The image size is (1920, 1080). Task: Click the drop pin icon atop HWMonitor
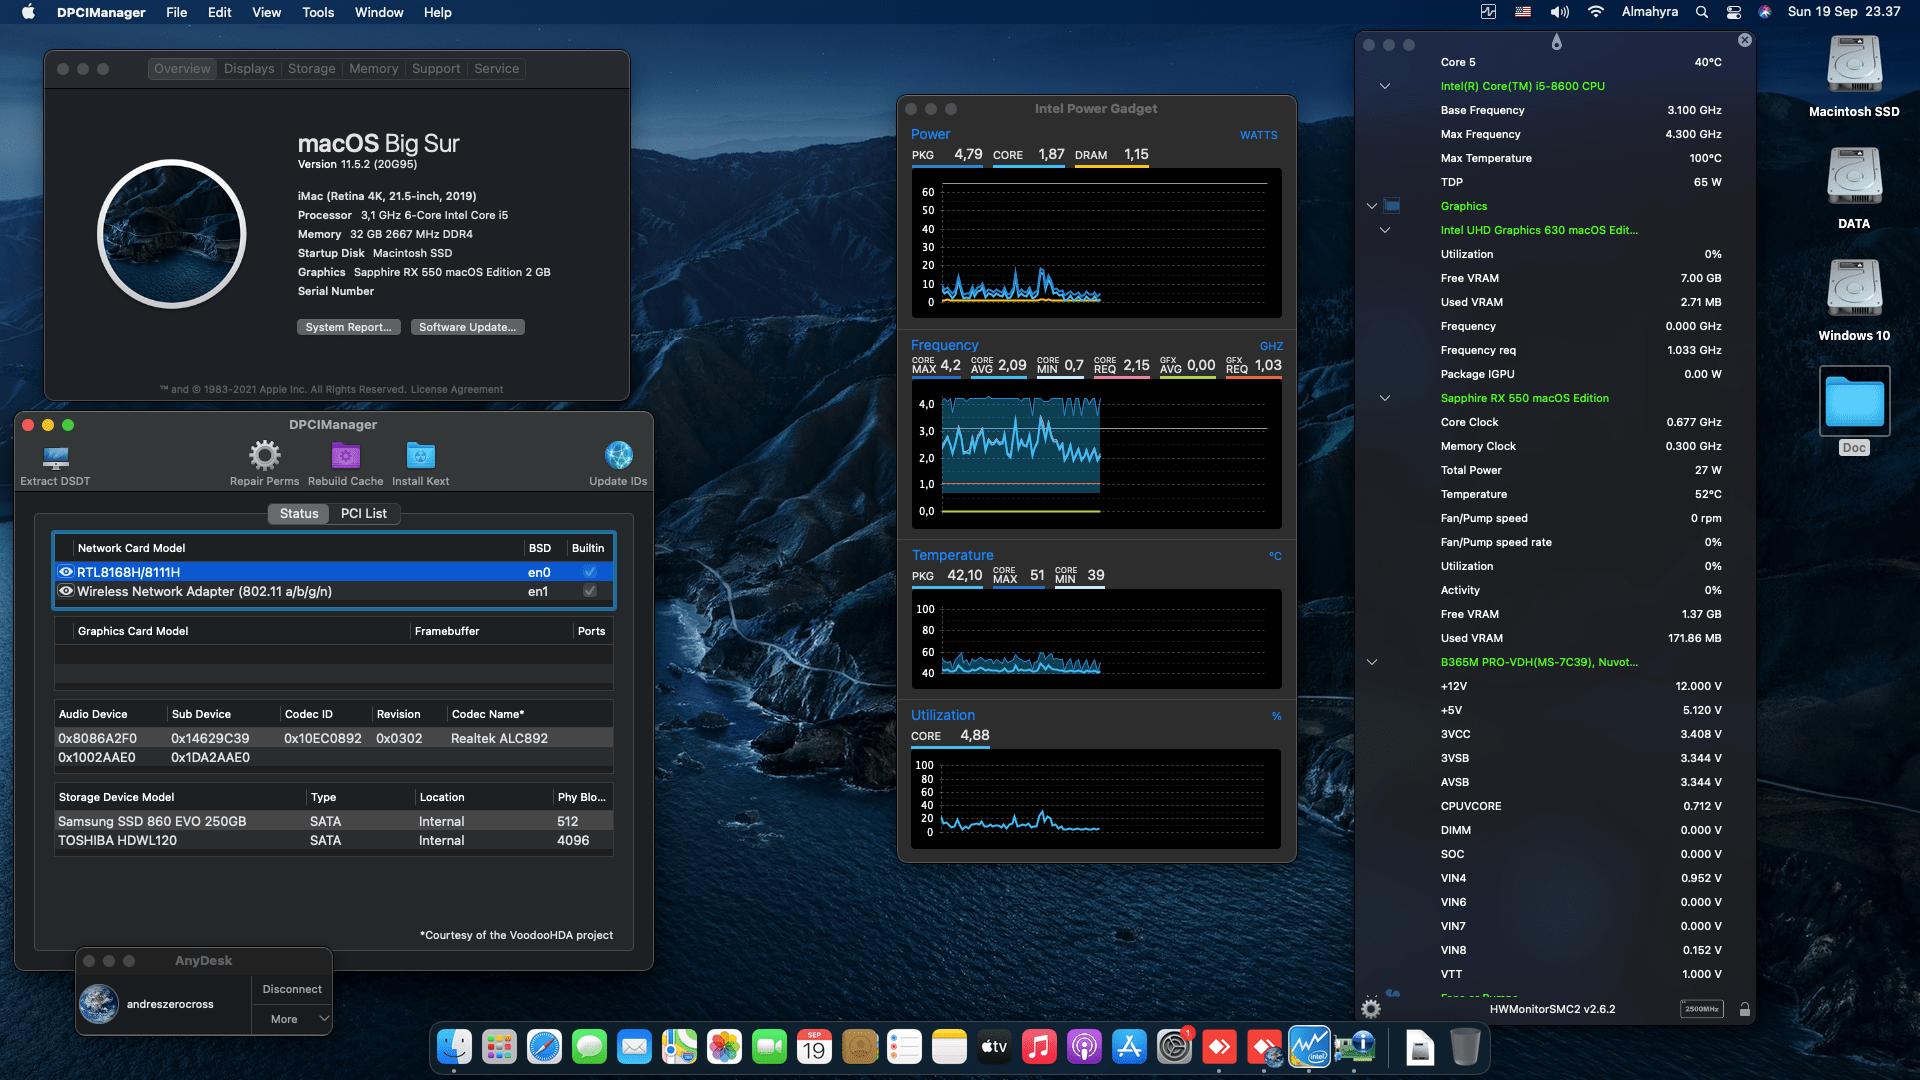[x=1556, y=42]
